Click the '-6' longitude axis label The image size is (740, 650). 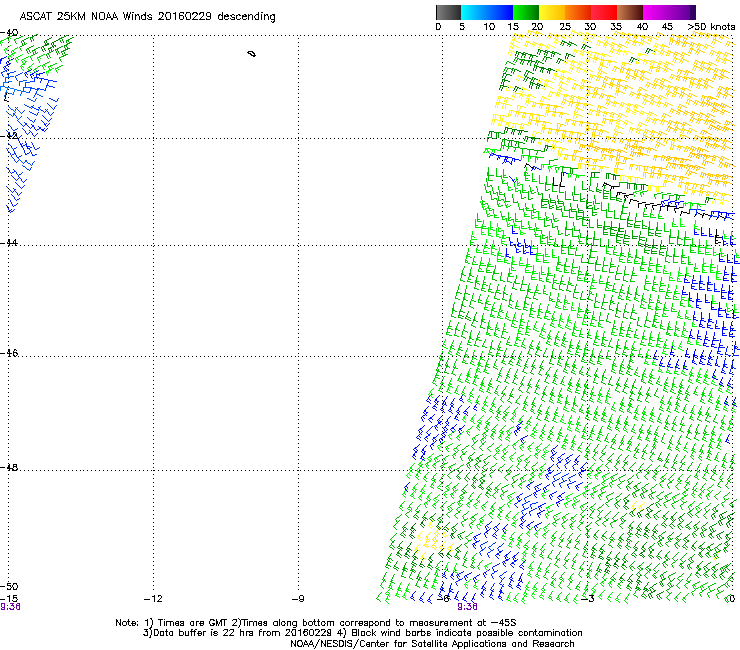(443, 599)
